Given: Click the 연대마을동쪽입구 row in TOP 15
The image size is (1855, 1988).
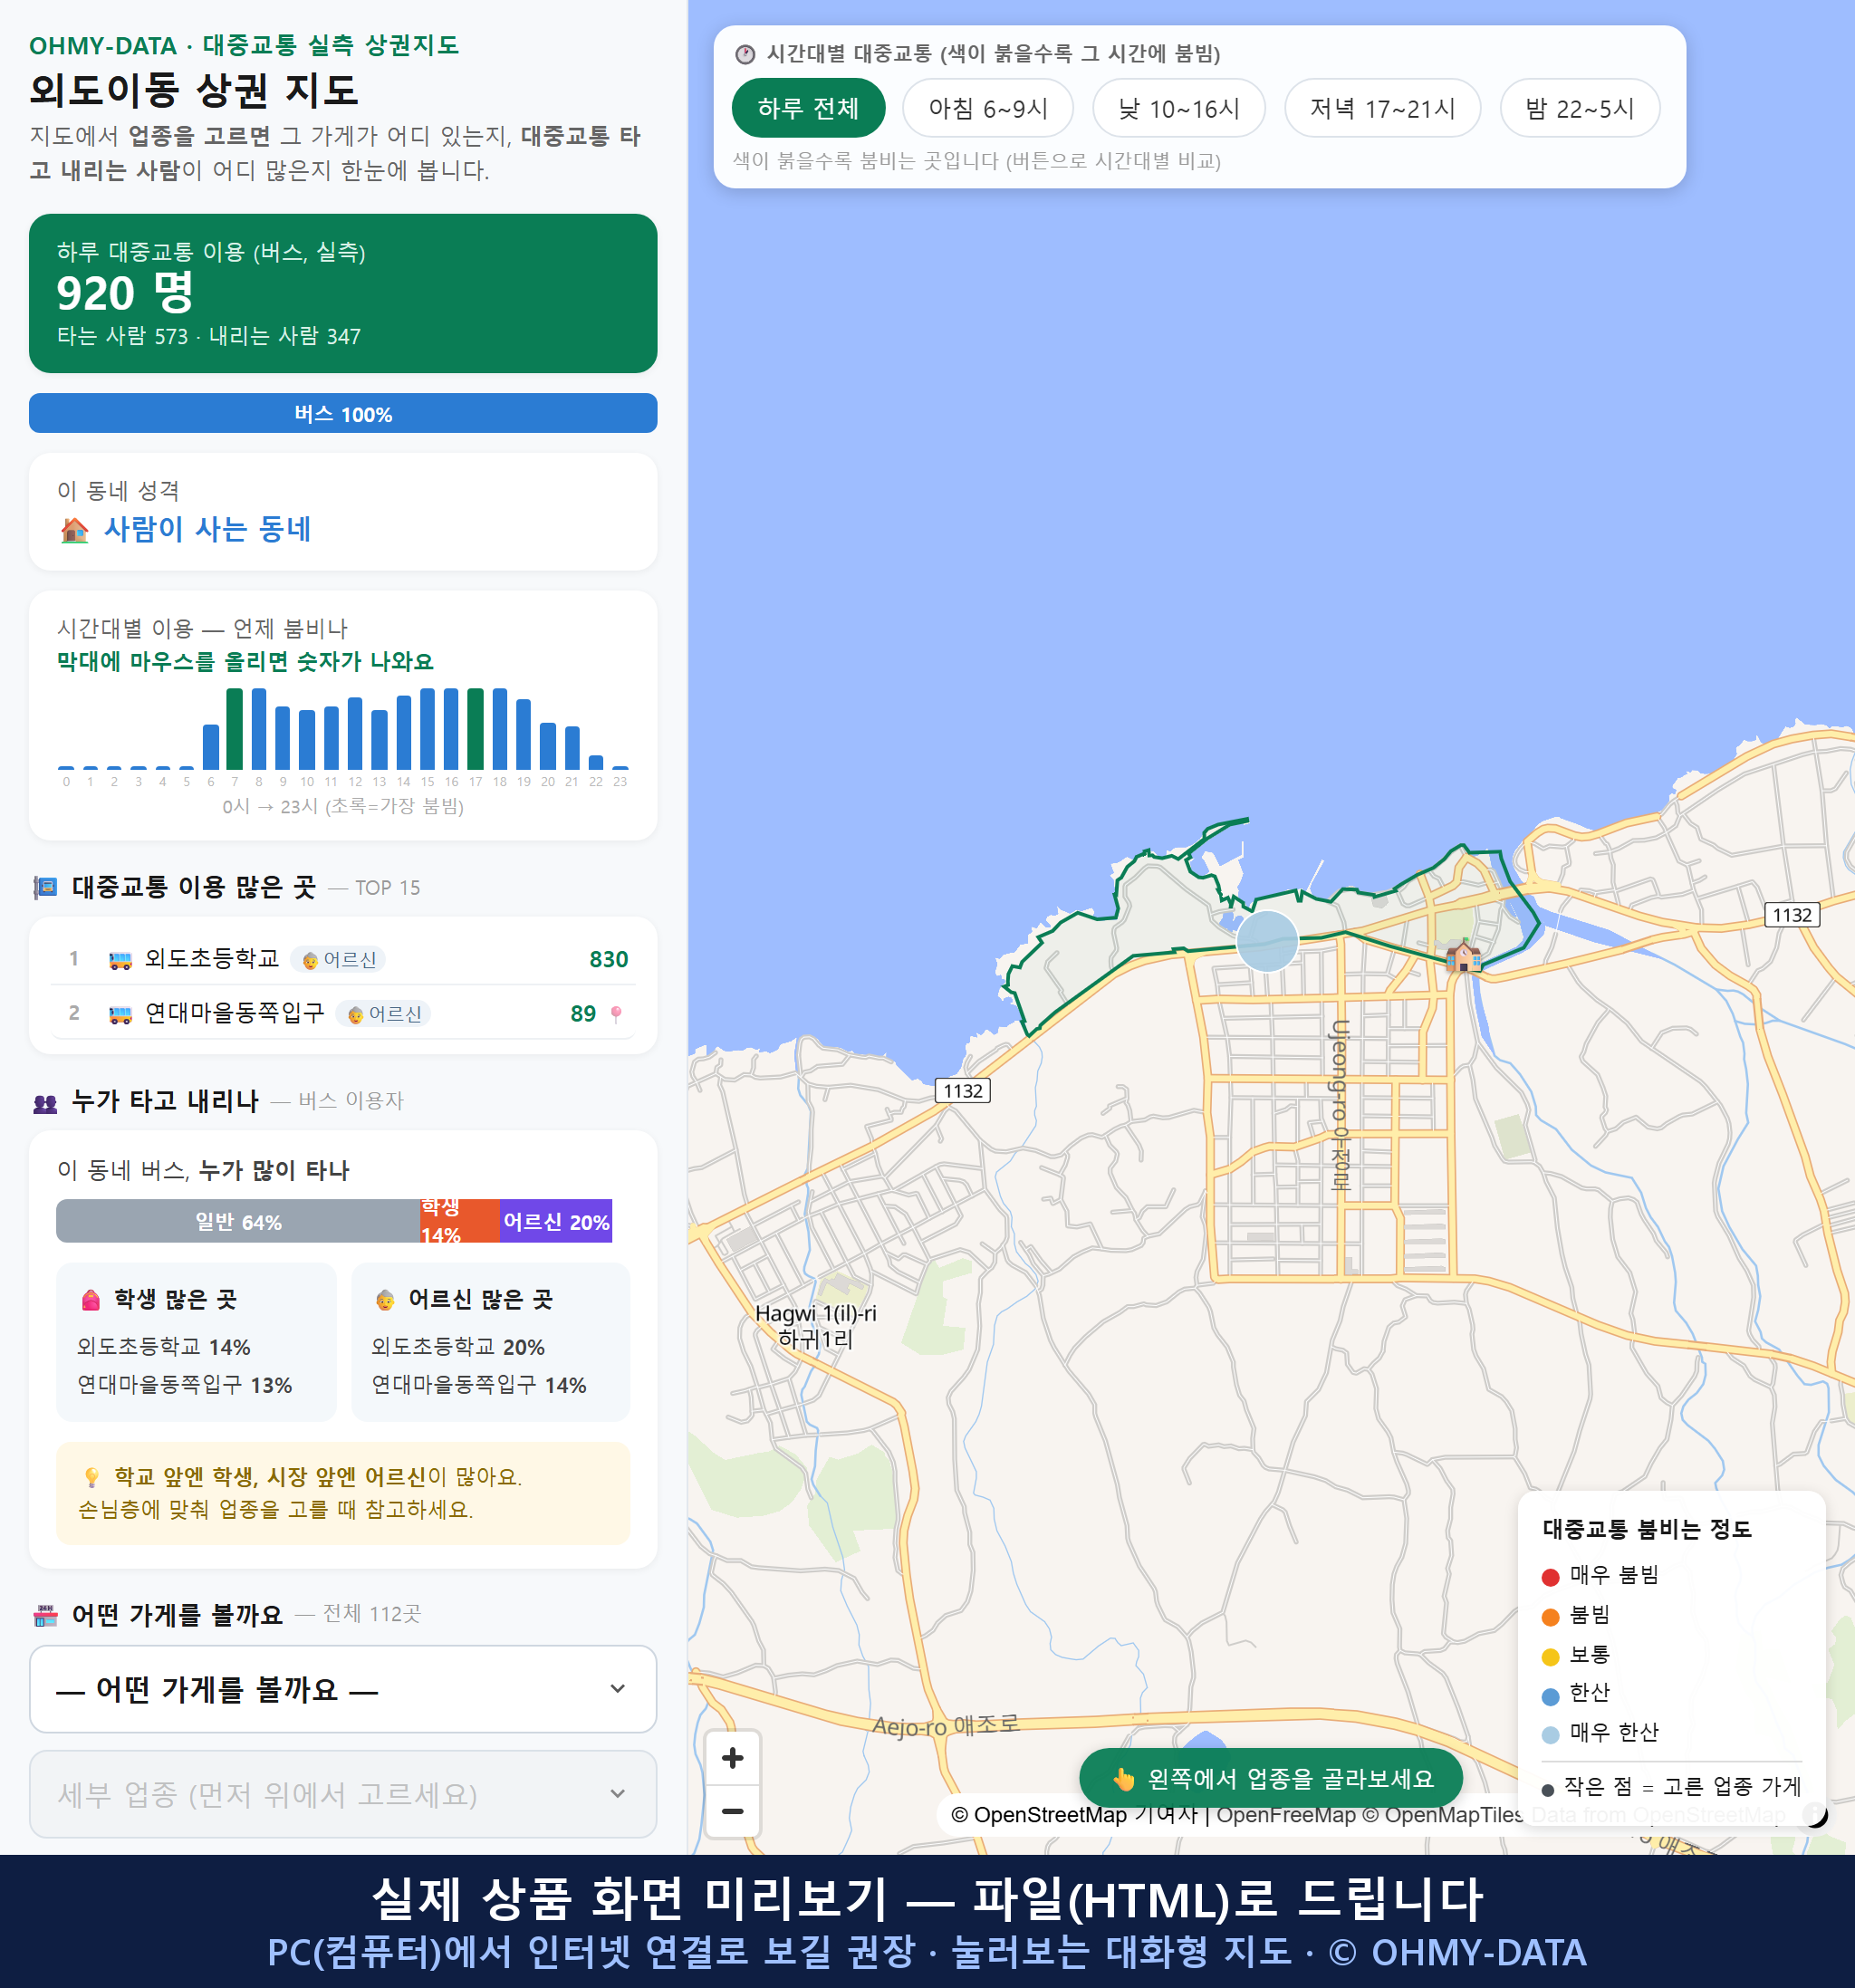Looking at the screenshot, I should (x=343, y=1013).
